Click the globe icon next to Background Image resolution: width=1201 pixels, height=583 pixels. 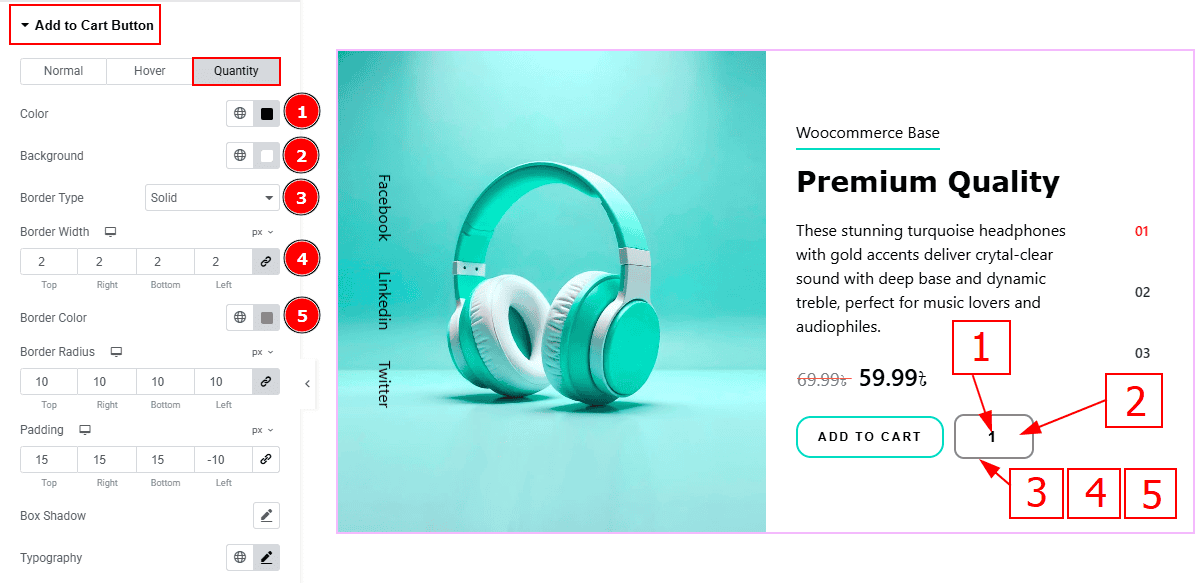click(x=240, y=156)
